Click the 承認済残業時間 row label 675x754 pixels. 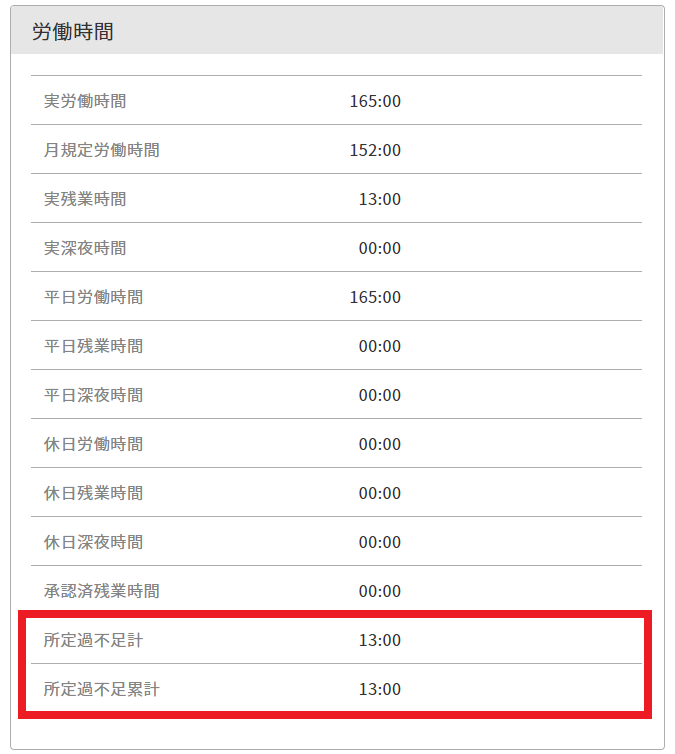point(101,591)
